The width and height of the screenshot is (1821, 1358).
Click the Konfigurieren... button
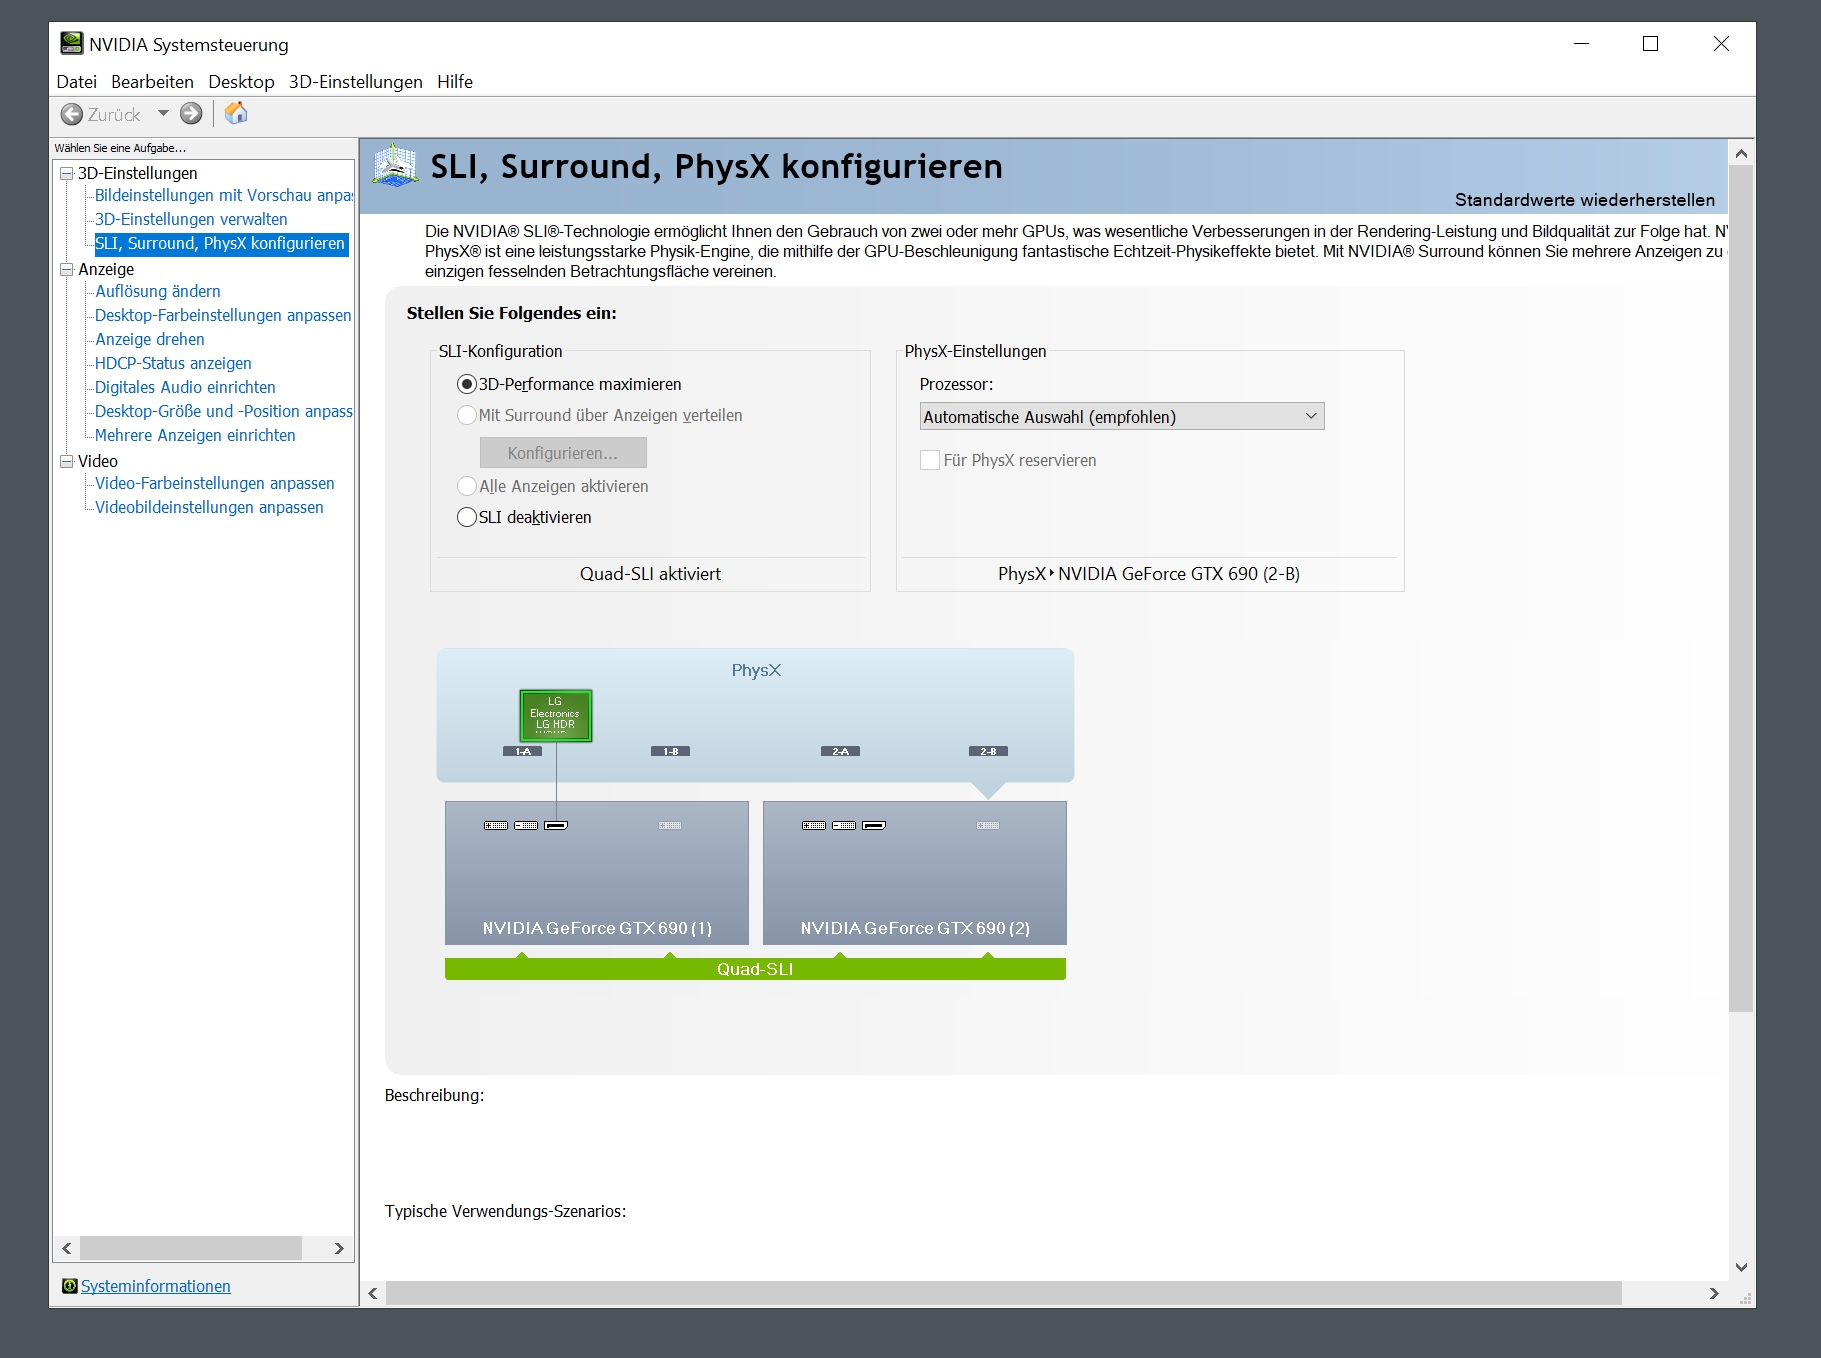click(x=563, y=453)
